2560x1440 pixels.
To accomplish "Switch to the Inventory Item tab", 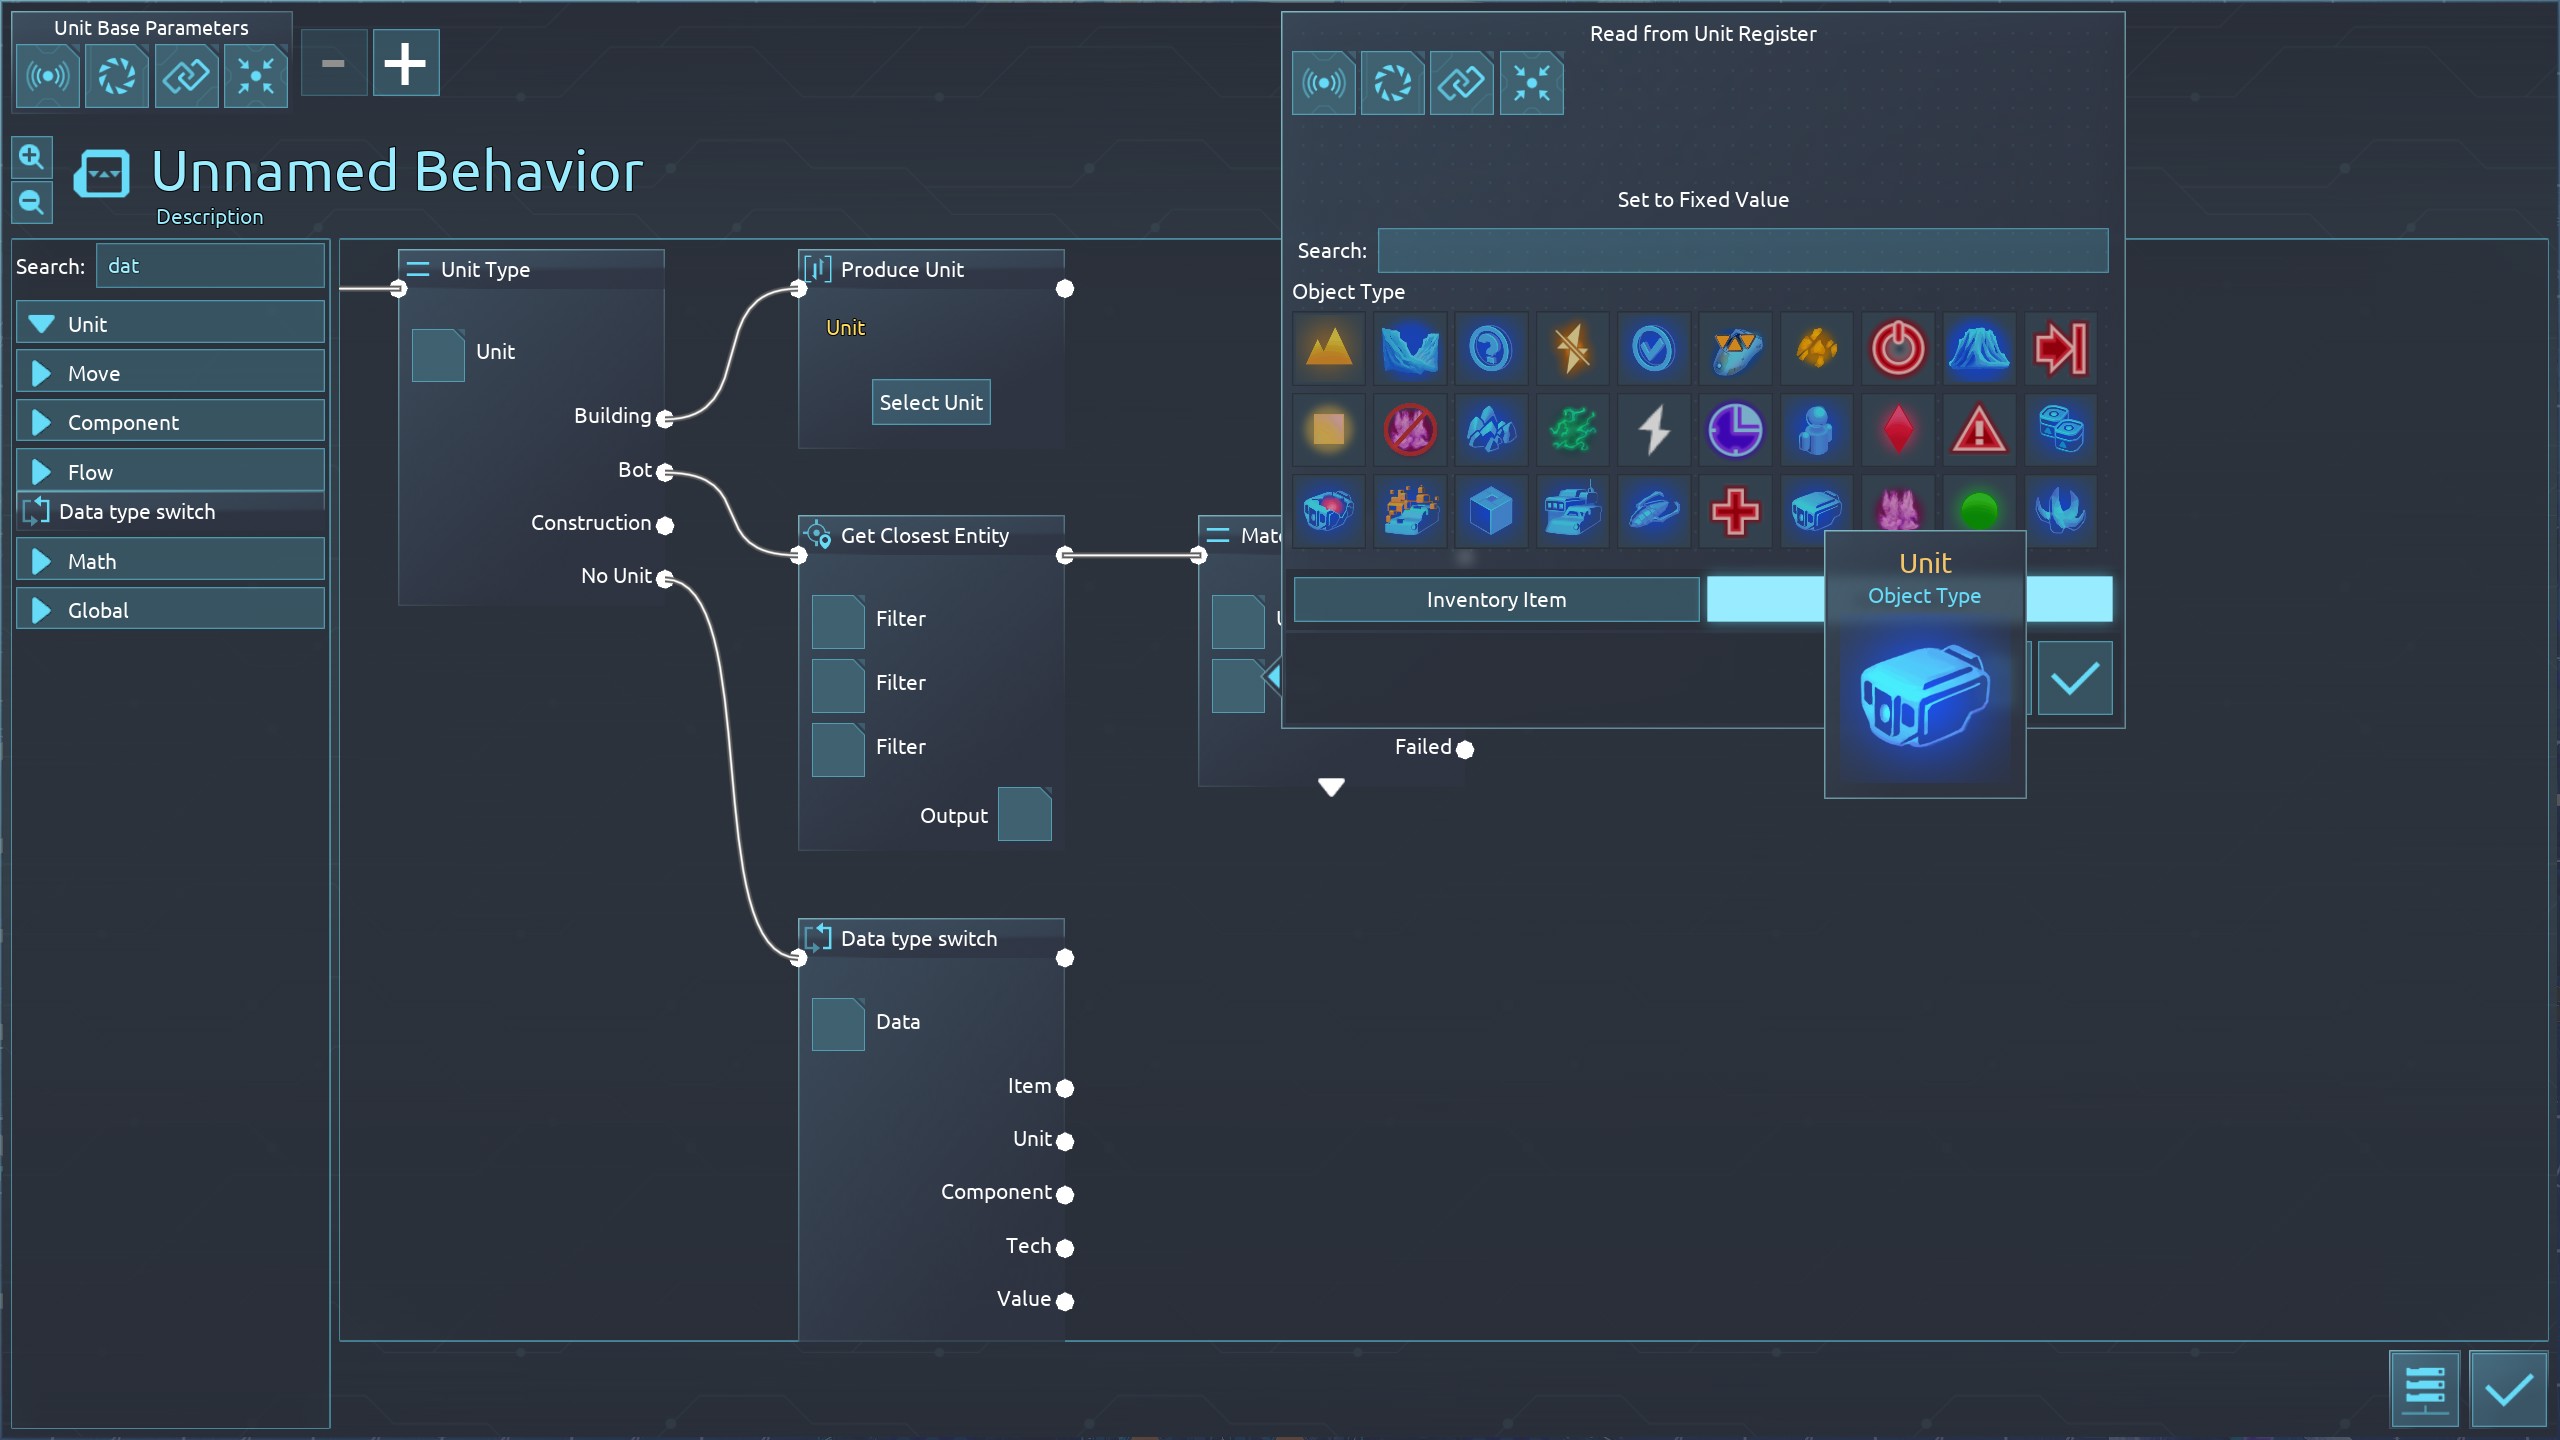I will [1496, 599].
